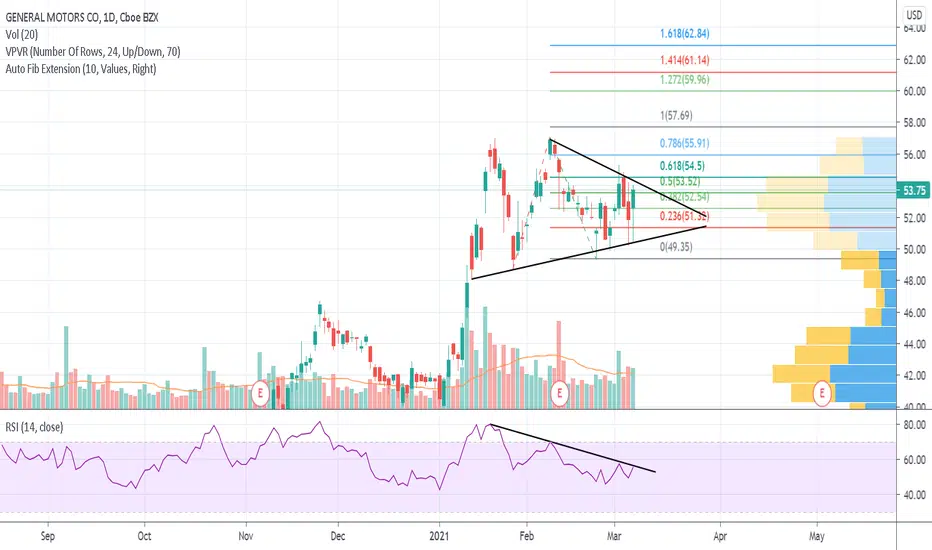Click the 48.00 price scale value
932x550 pixels.
914,281
